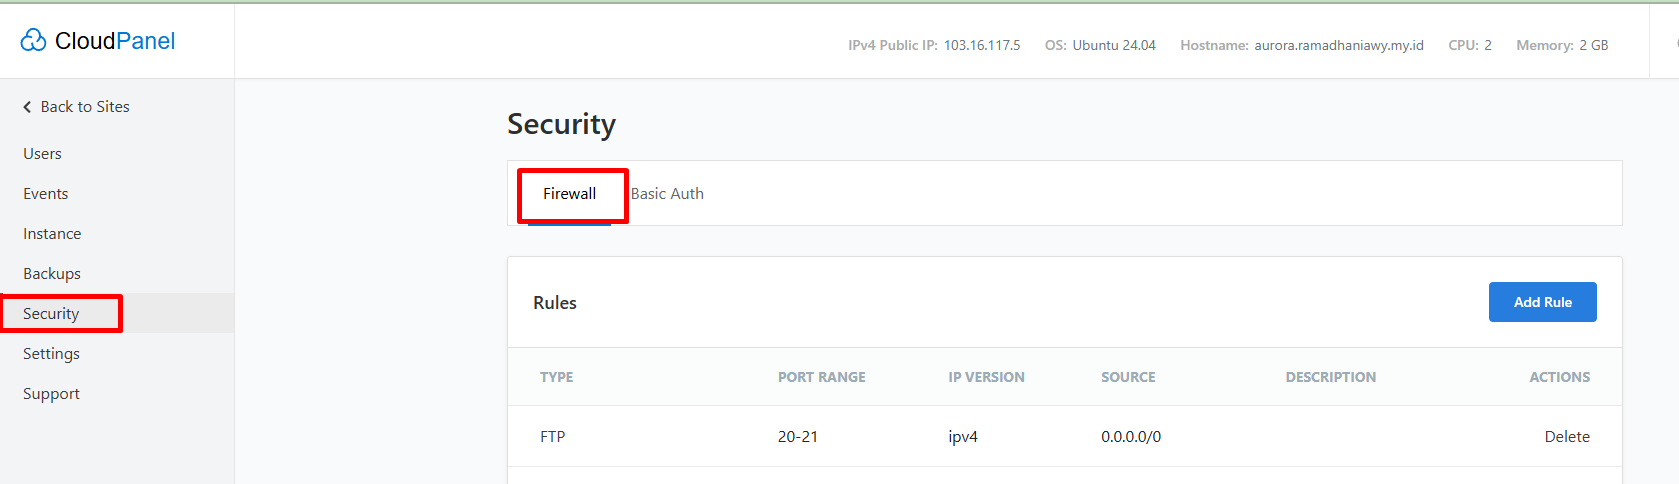Select Security in the sidebar
The width and height of the screenshot is (1679, 484).
pos(51,314)
